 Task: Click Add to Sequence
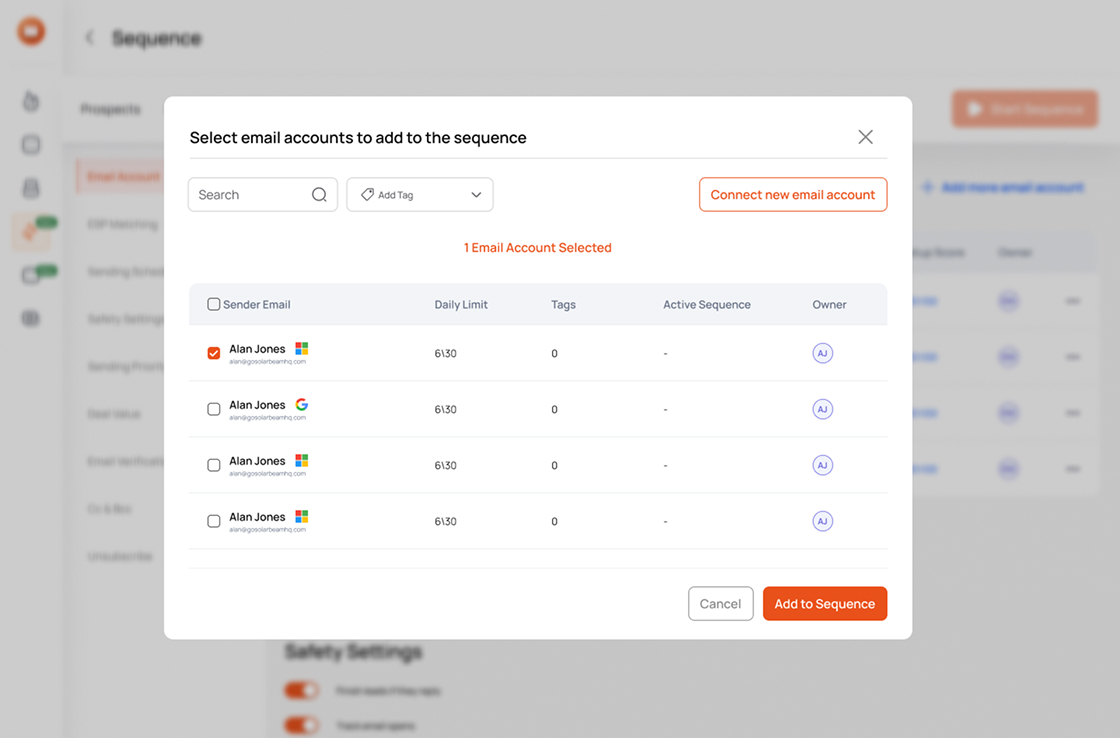(x=825, y=603)
